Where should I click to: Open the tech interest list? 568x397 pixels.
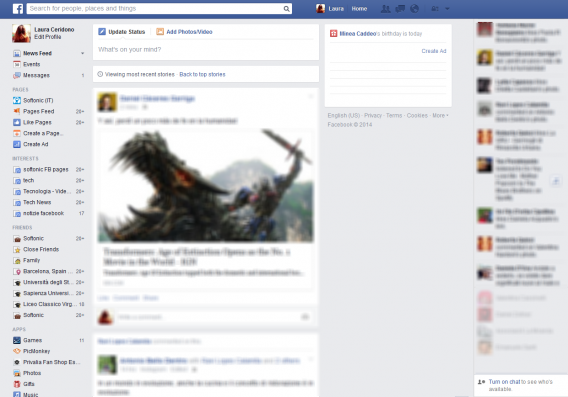[29, 180]
